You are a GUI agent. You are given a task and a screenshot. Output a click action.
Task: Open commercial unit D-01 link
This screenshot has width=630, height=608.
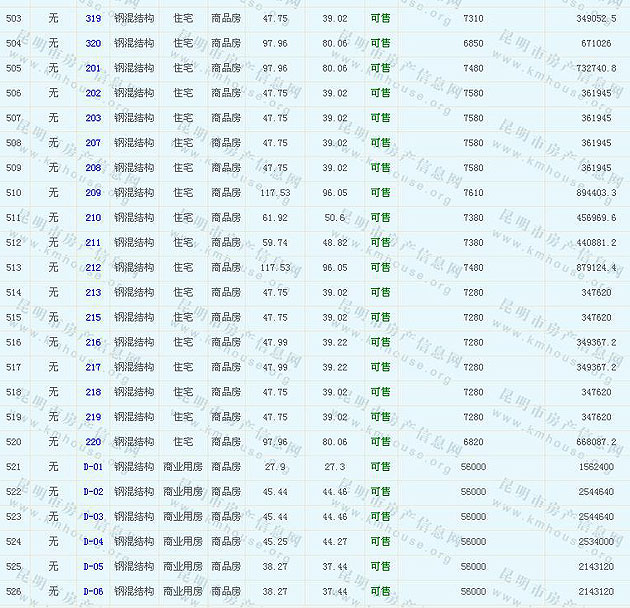pyautogui.click(x=93, y=467)
